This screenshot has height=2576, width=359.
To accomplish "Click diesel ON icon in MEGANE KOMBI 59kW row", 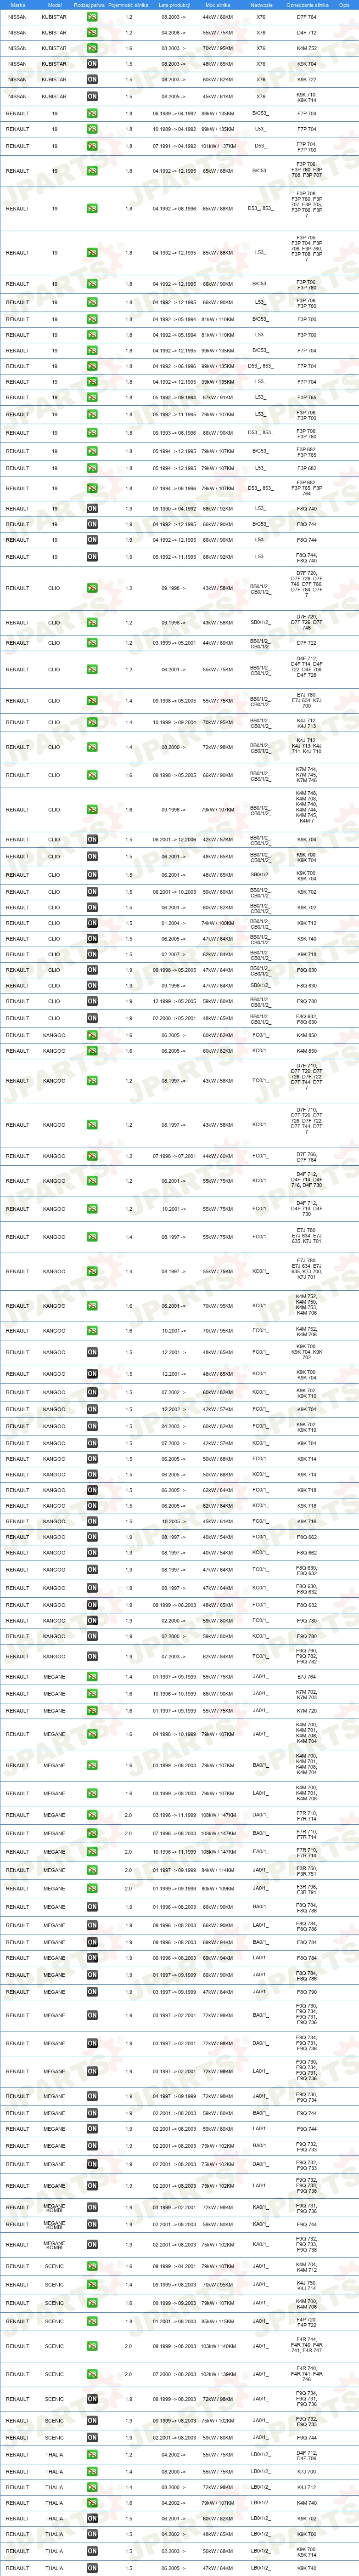I will (92, 2225).
